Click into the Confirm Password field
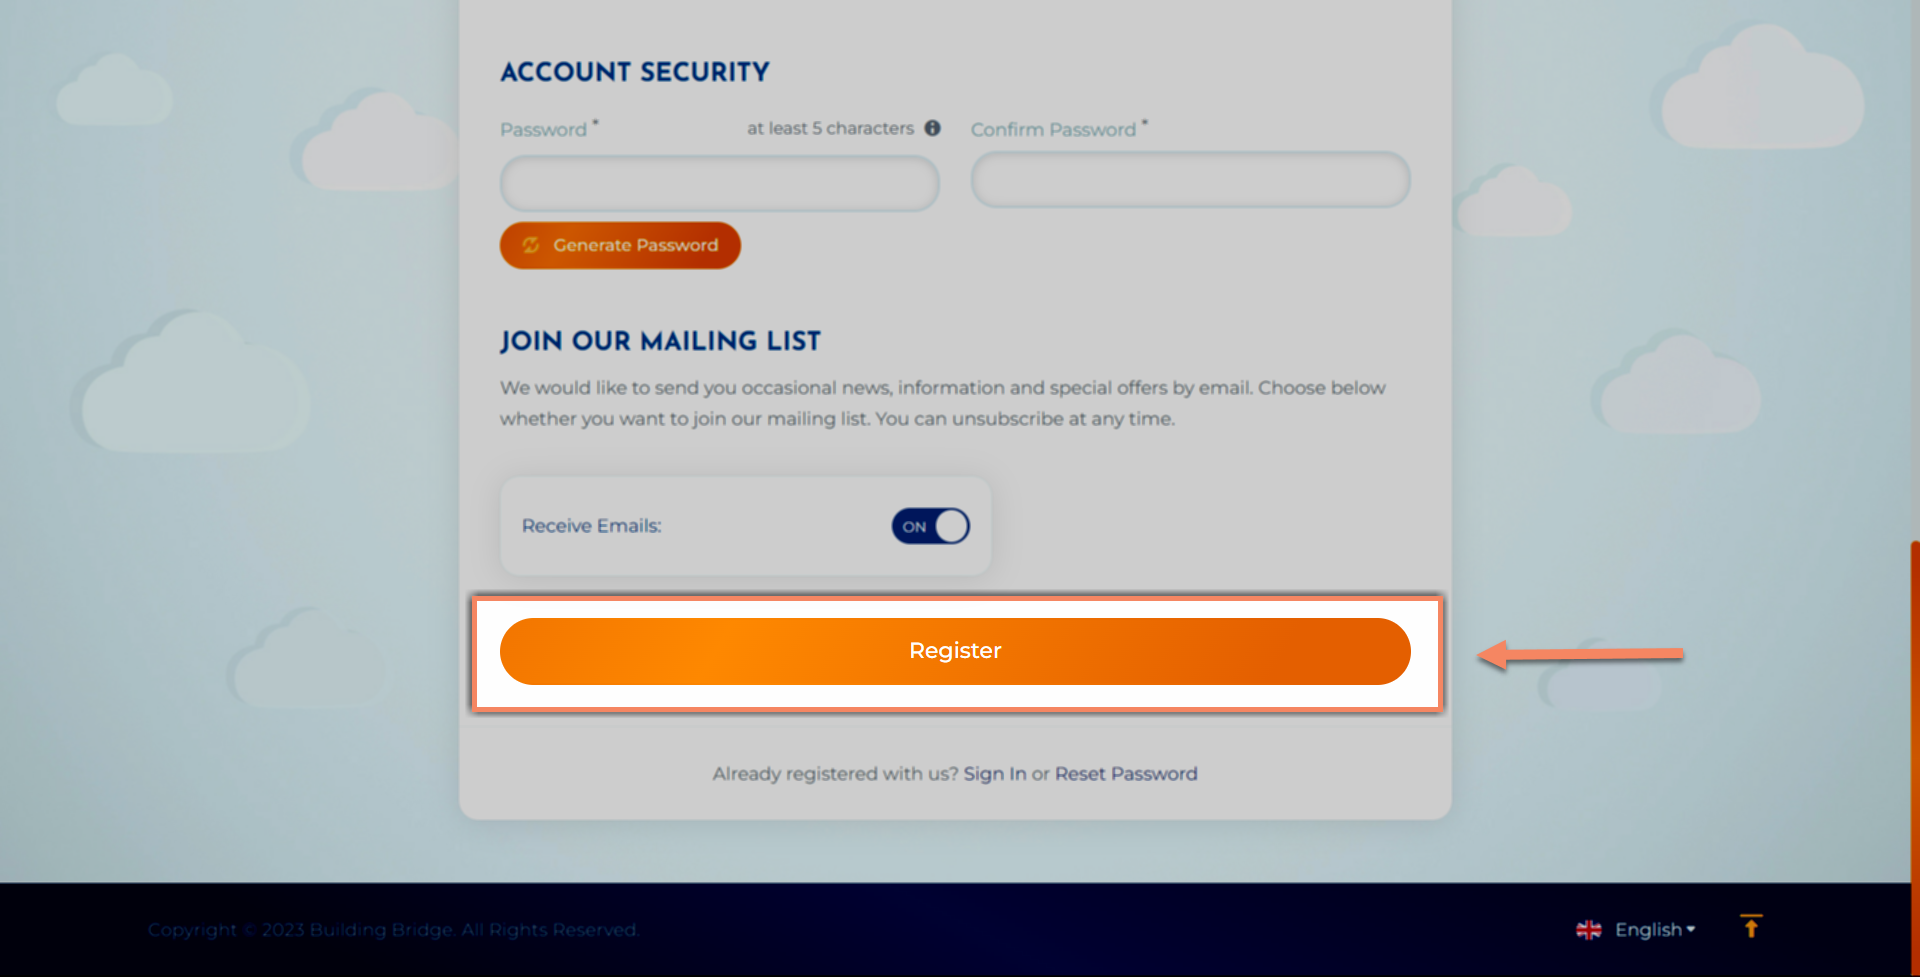Viewport: 1920px width, 977px height. tap(1190, 180)
